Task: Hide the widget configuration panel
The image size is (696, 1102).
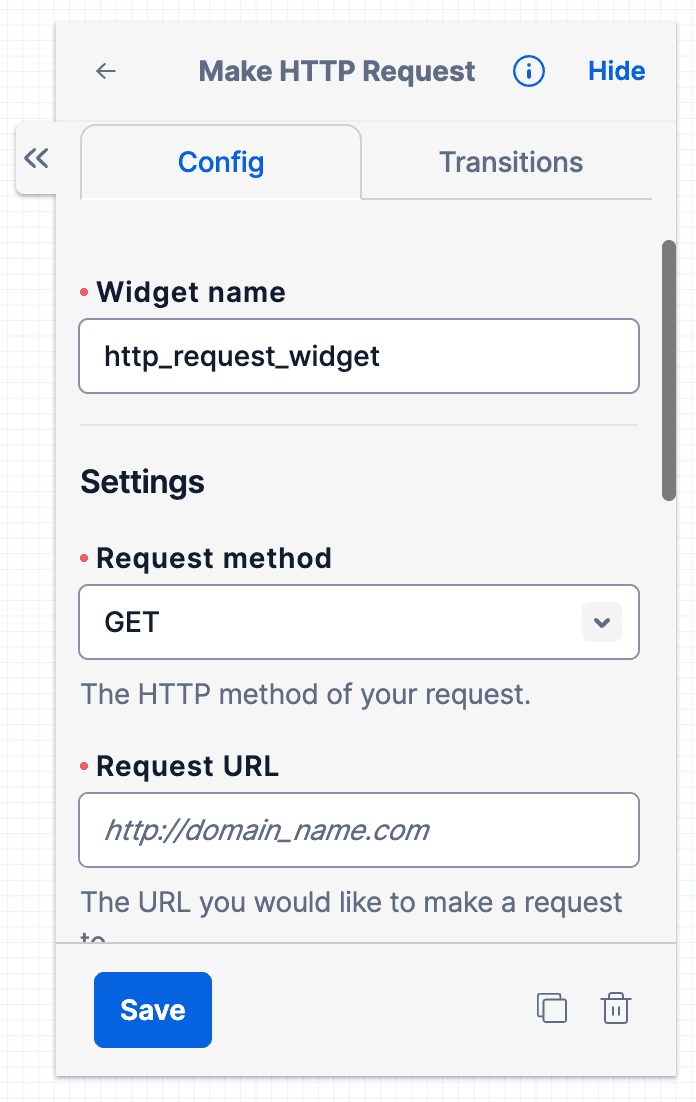Action: pos(616,70)
